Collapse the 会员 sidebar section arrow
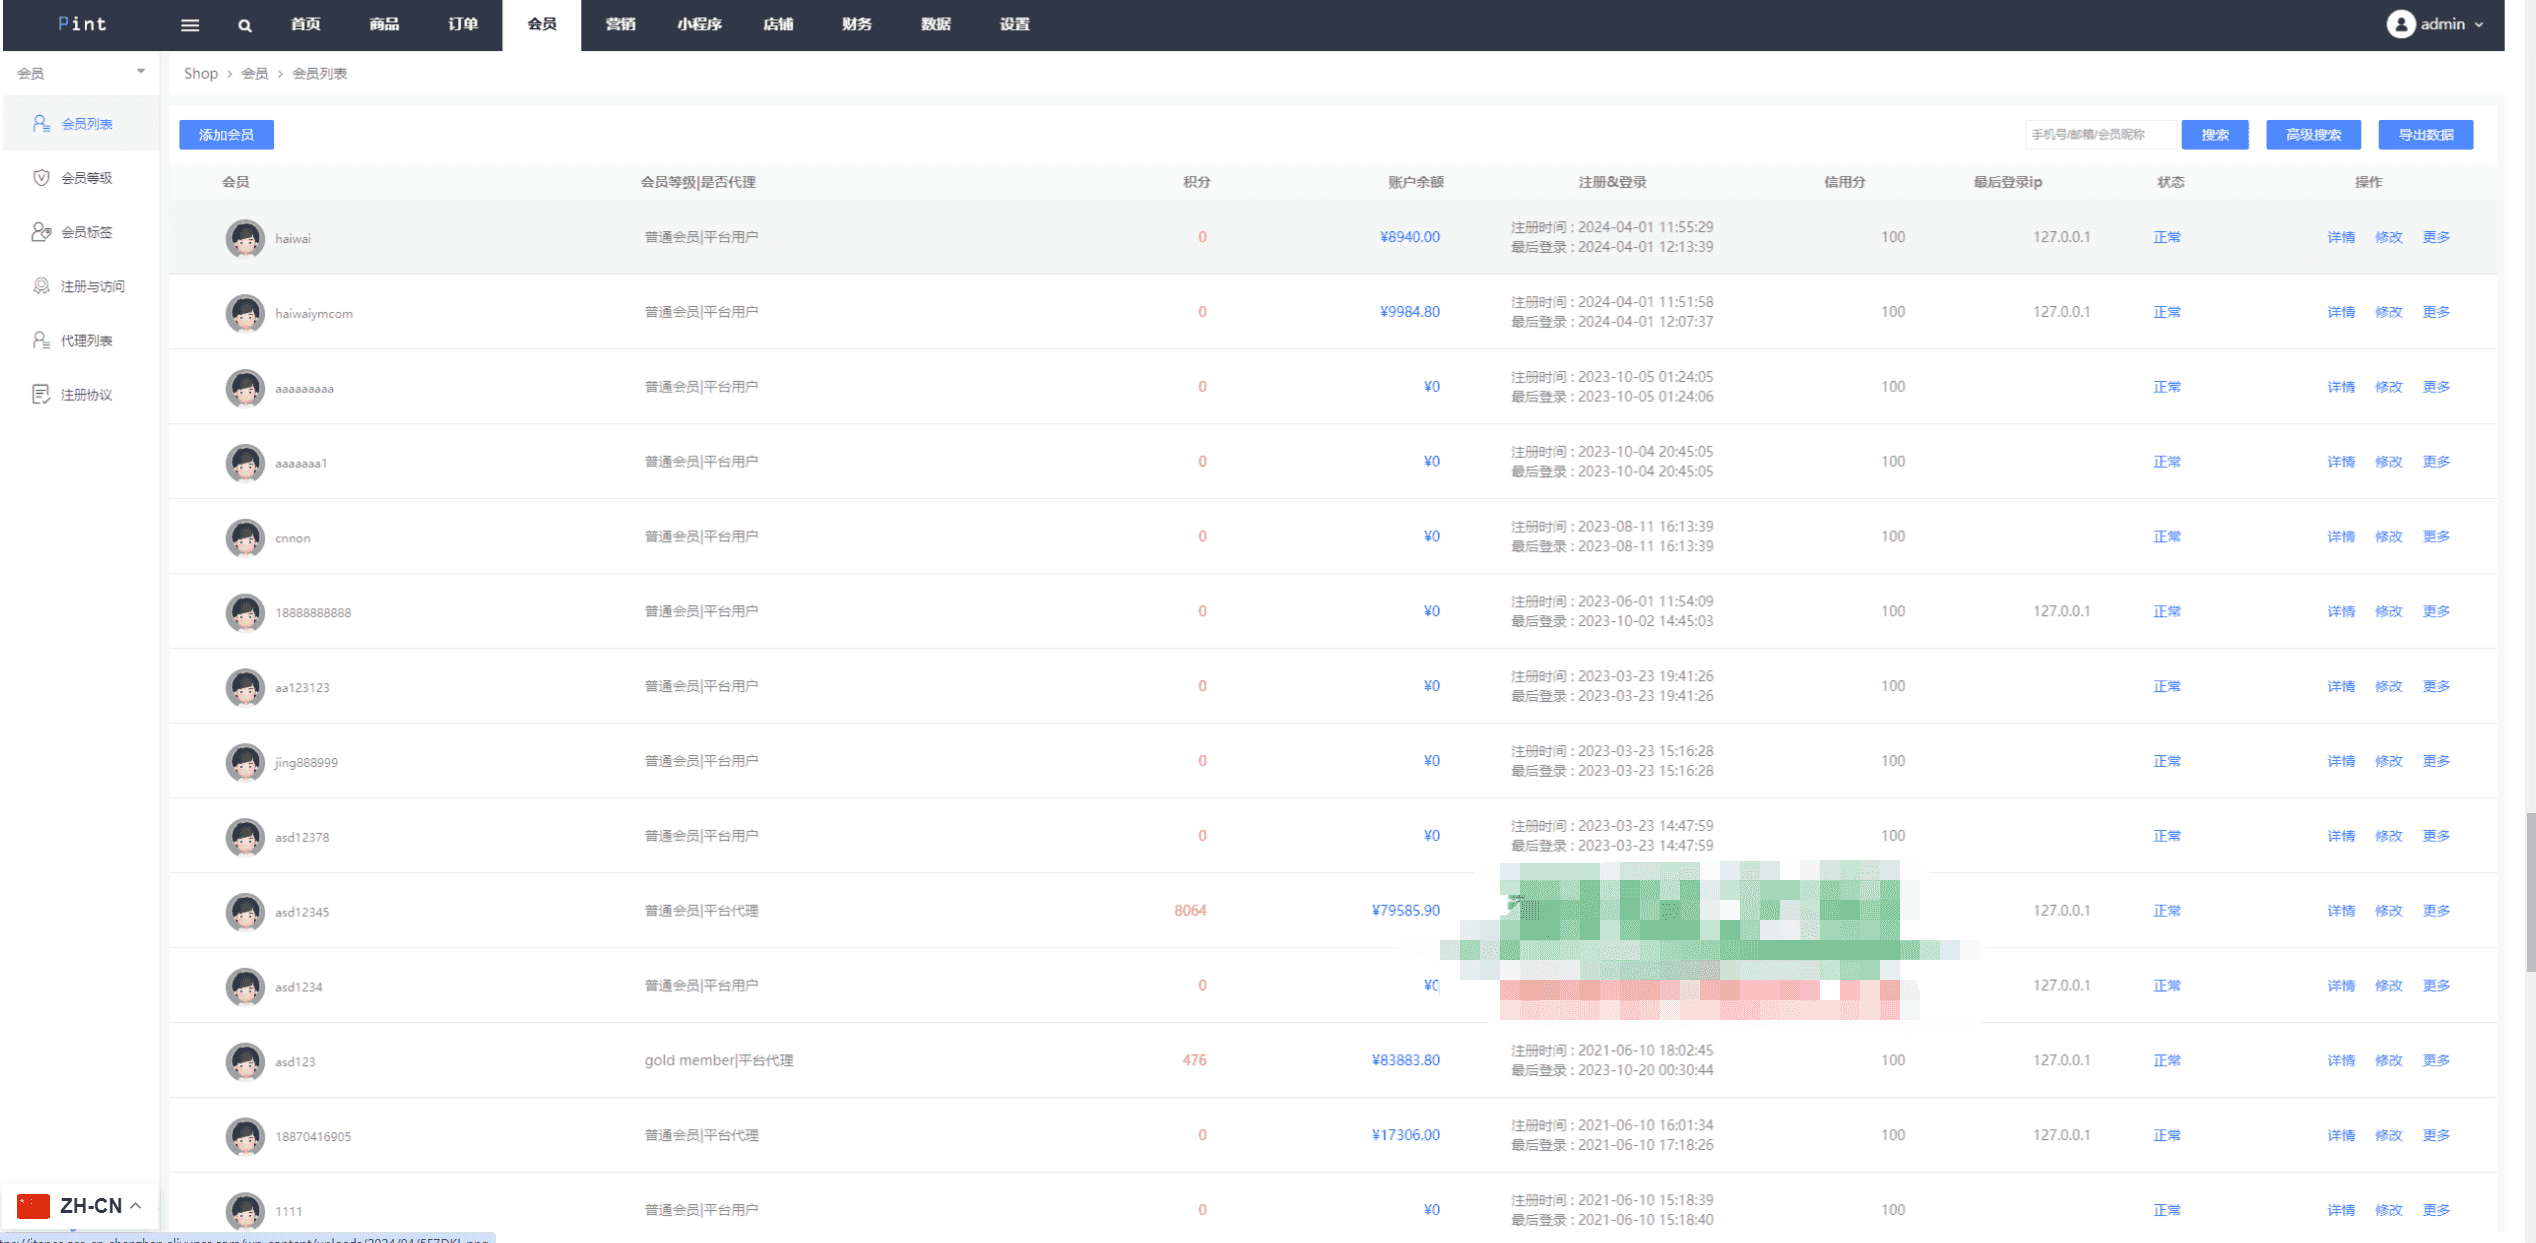The image size is (2536, 1243). click(x=141, y=72)
